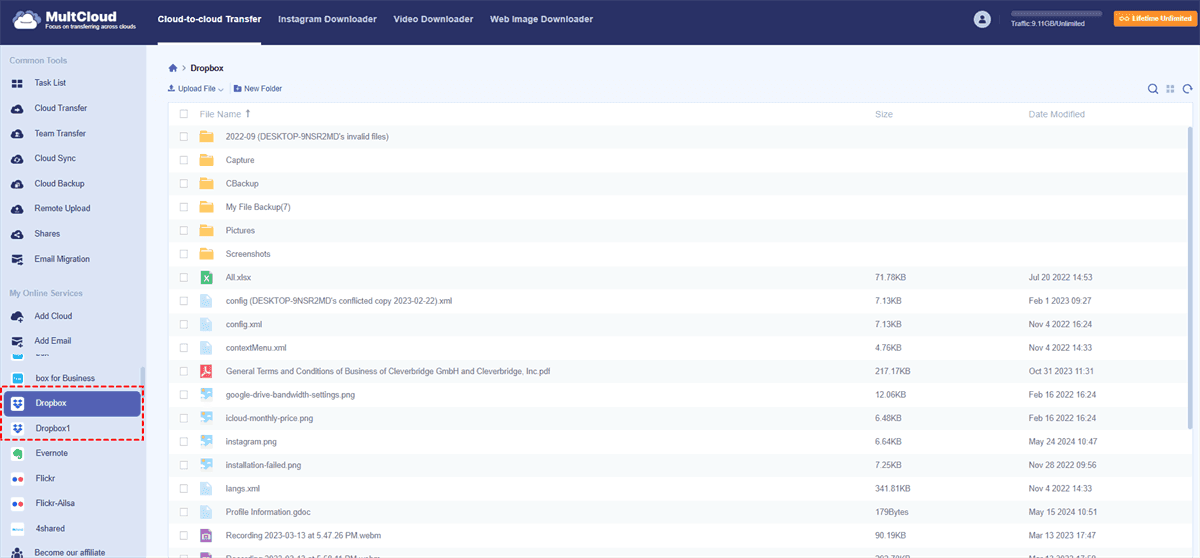Select contextMenu.xml file

pyautogui.click(x=256, y=348)
